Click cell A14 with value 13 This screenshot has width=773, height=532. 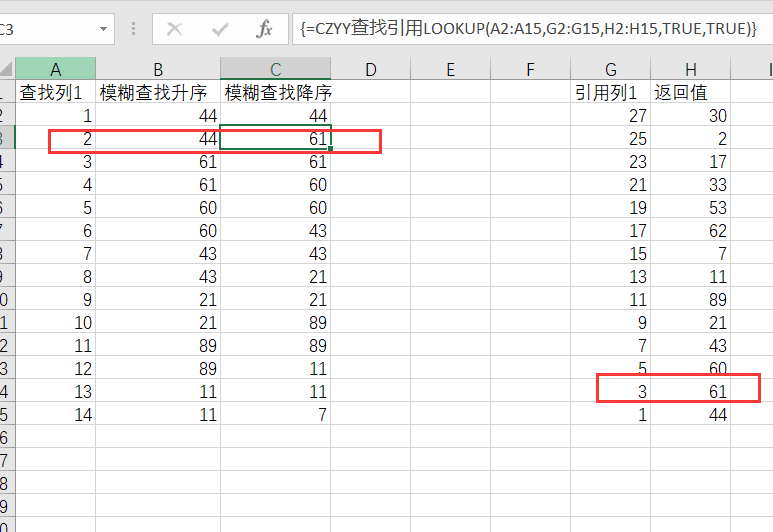tap(55, 390)
